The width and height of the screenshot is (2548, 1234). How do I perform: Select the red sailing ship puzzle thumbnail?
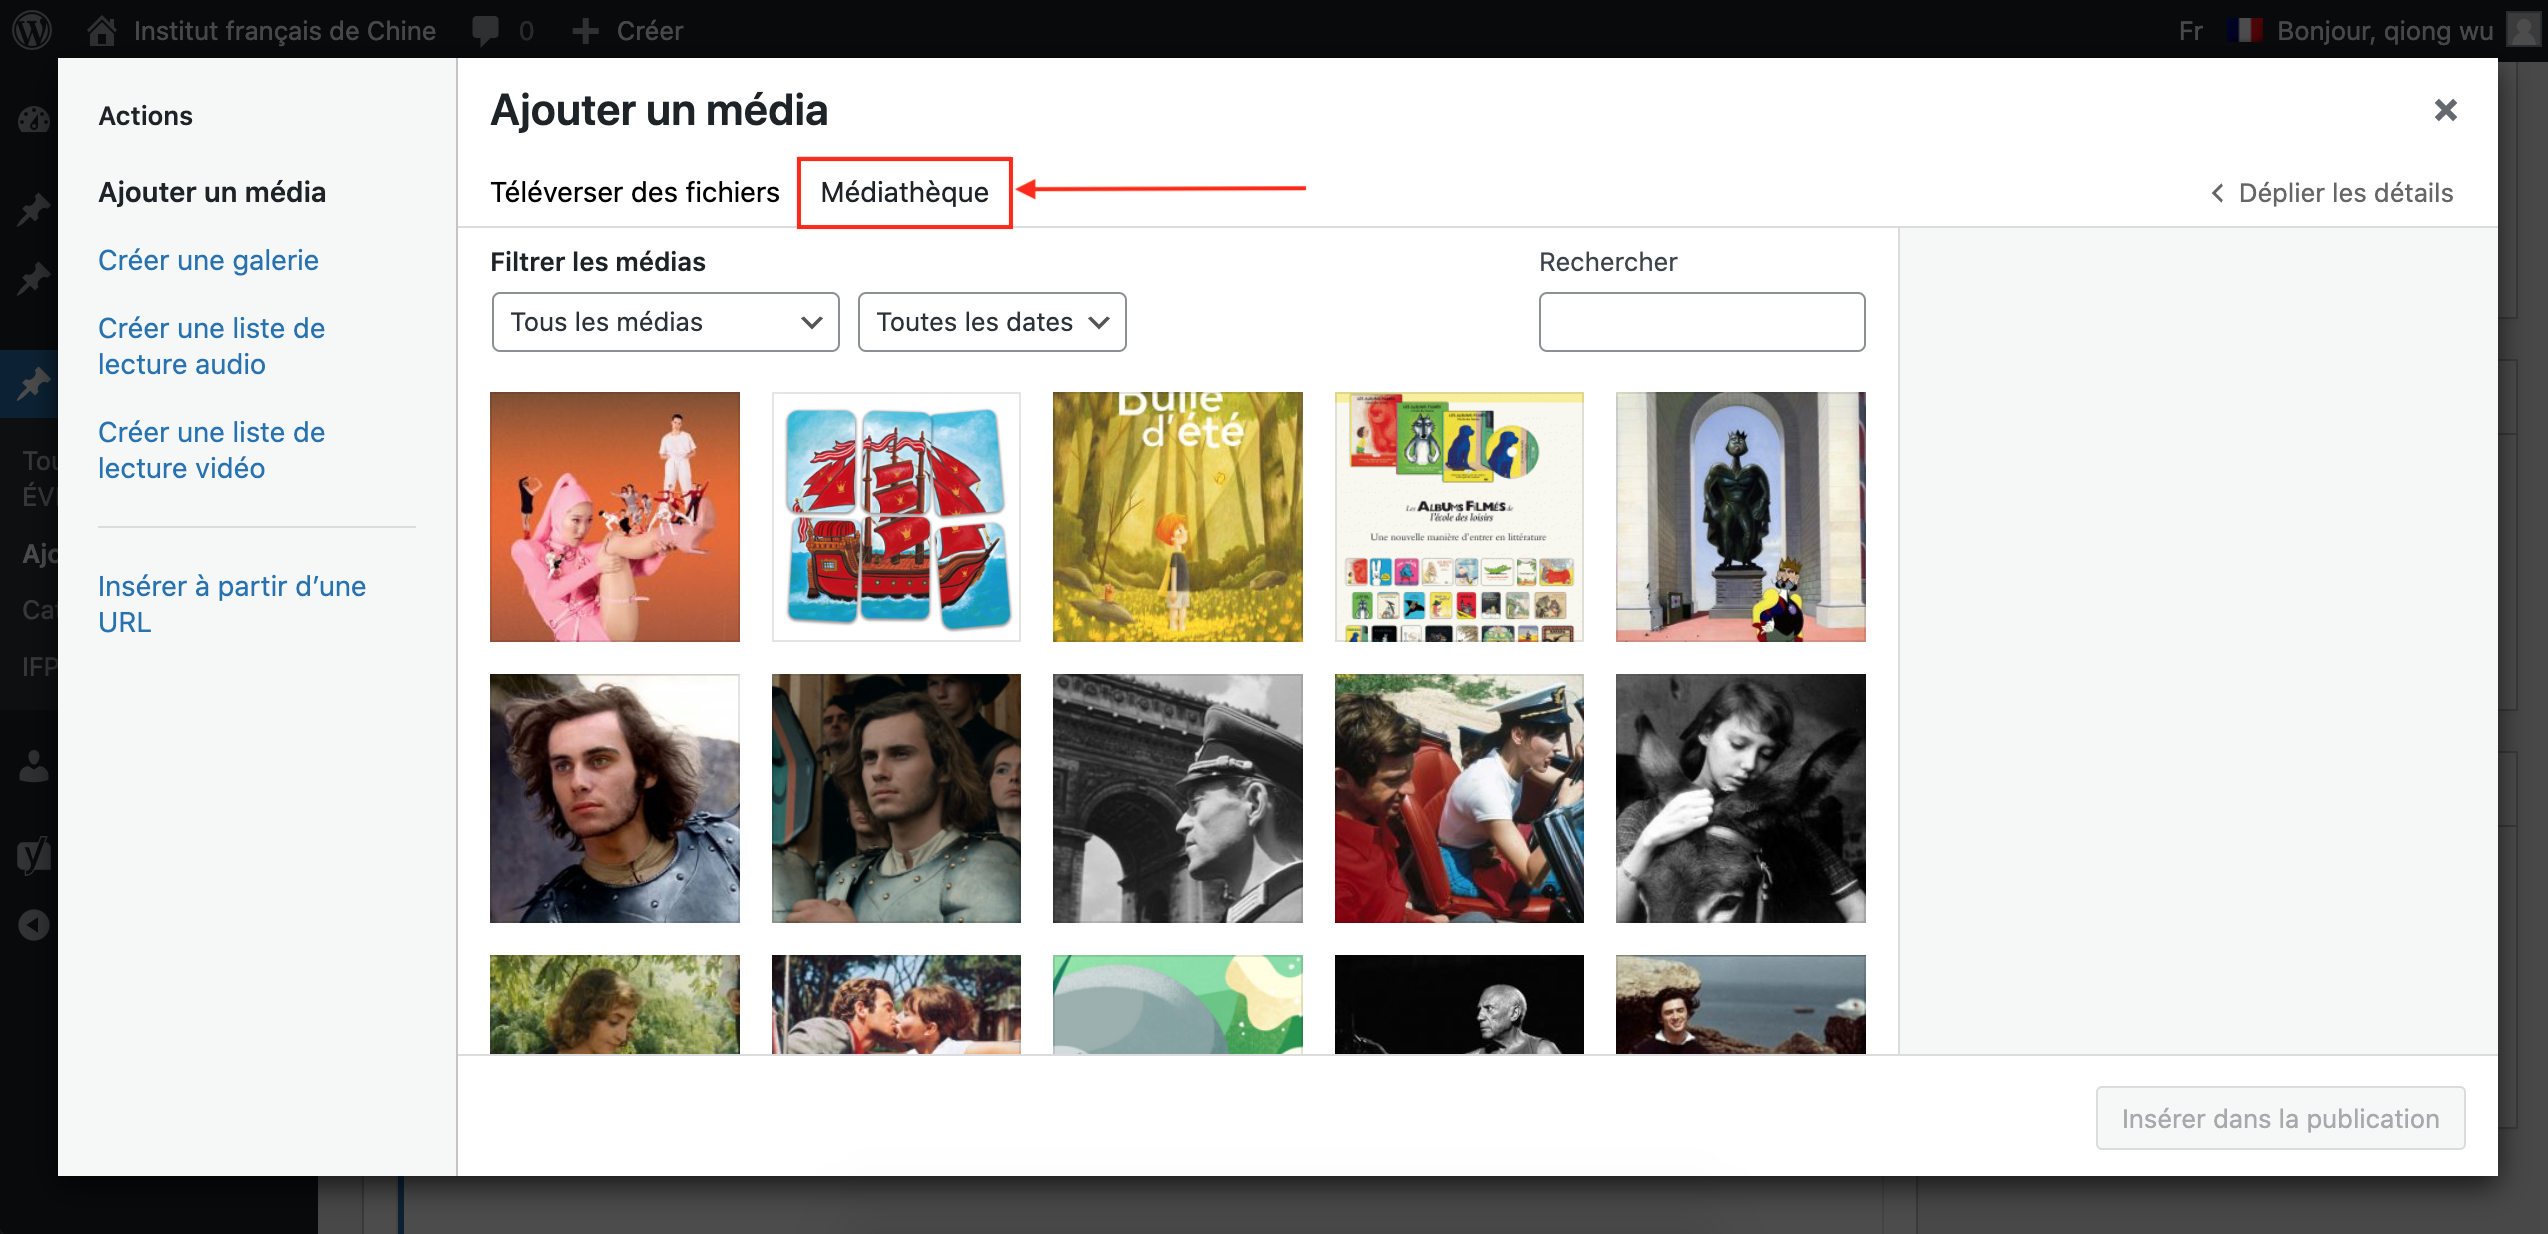click(896, 517)
